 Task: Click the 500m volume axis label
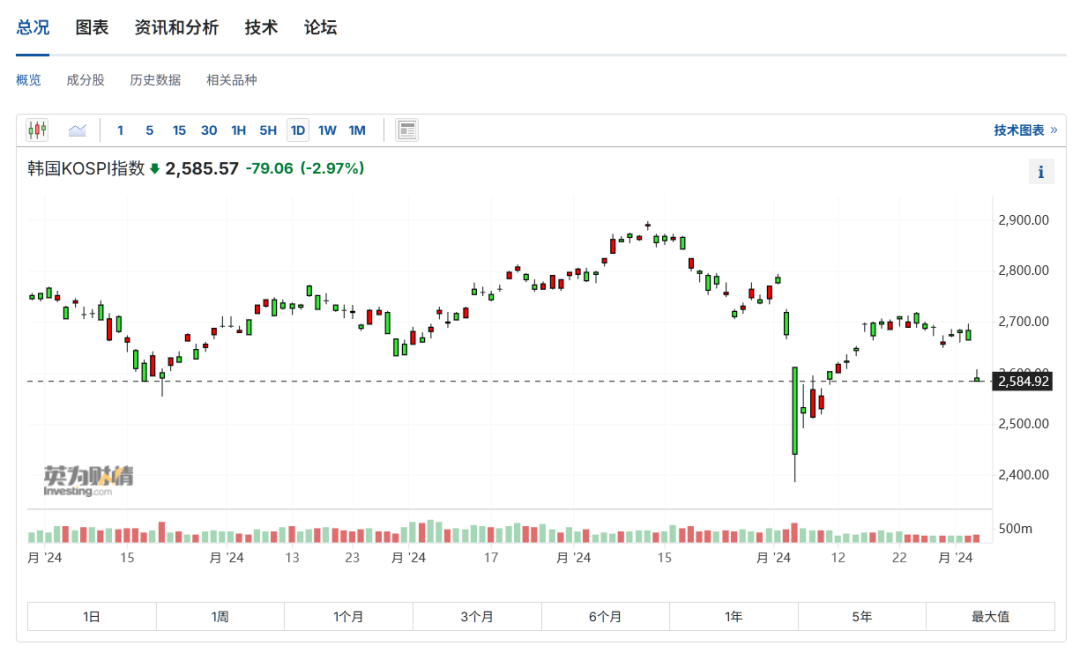tap(1015, 529)
